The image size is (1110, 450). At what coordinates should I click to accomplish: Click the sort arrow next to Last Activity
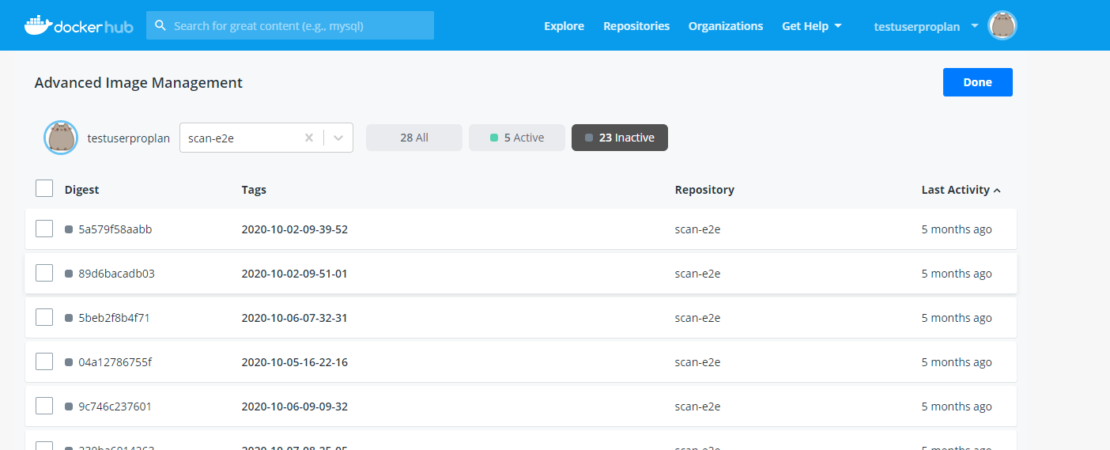pos(997,190)
